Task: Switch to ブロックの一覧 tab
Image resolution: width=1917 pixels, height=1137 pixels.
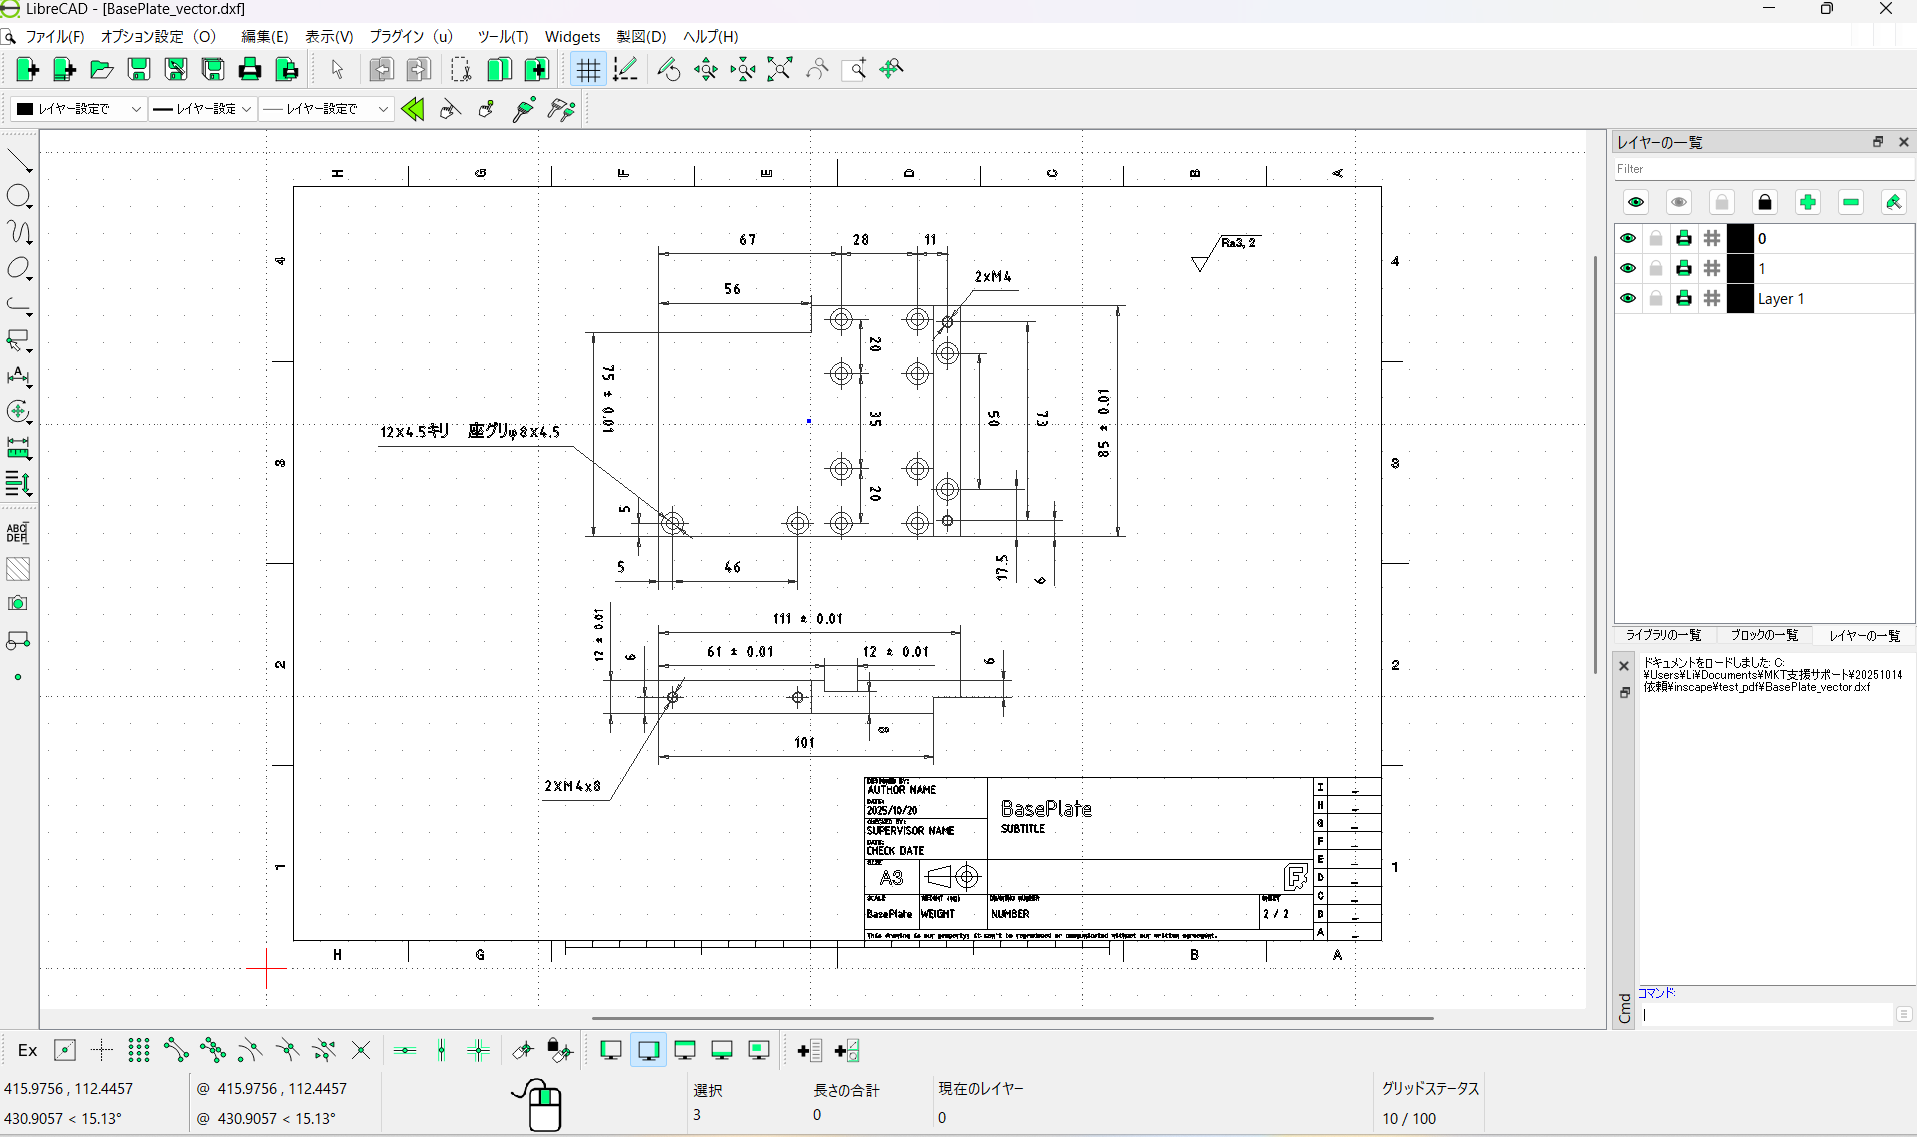Action: [x=1764, y=635]
